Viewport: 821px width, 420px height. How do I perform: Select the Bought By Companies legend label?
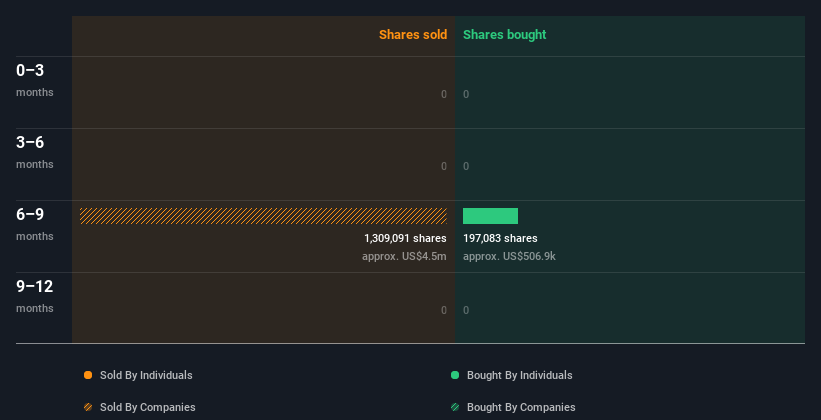pos(521,407)
